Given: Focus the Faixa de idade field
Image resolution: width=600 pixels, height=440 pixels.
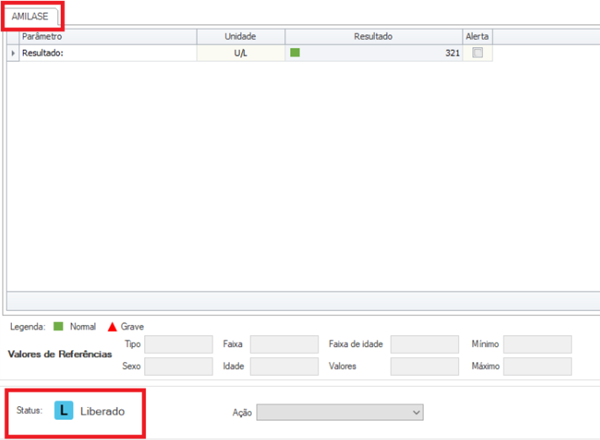Looking at the screenshot, I should click(x=425, y=344).
